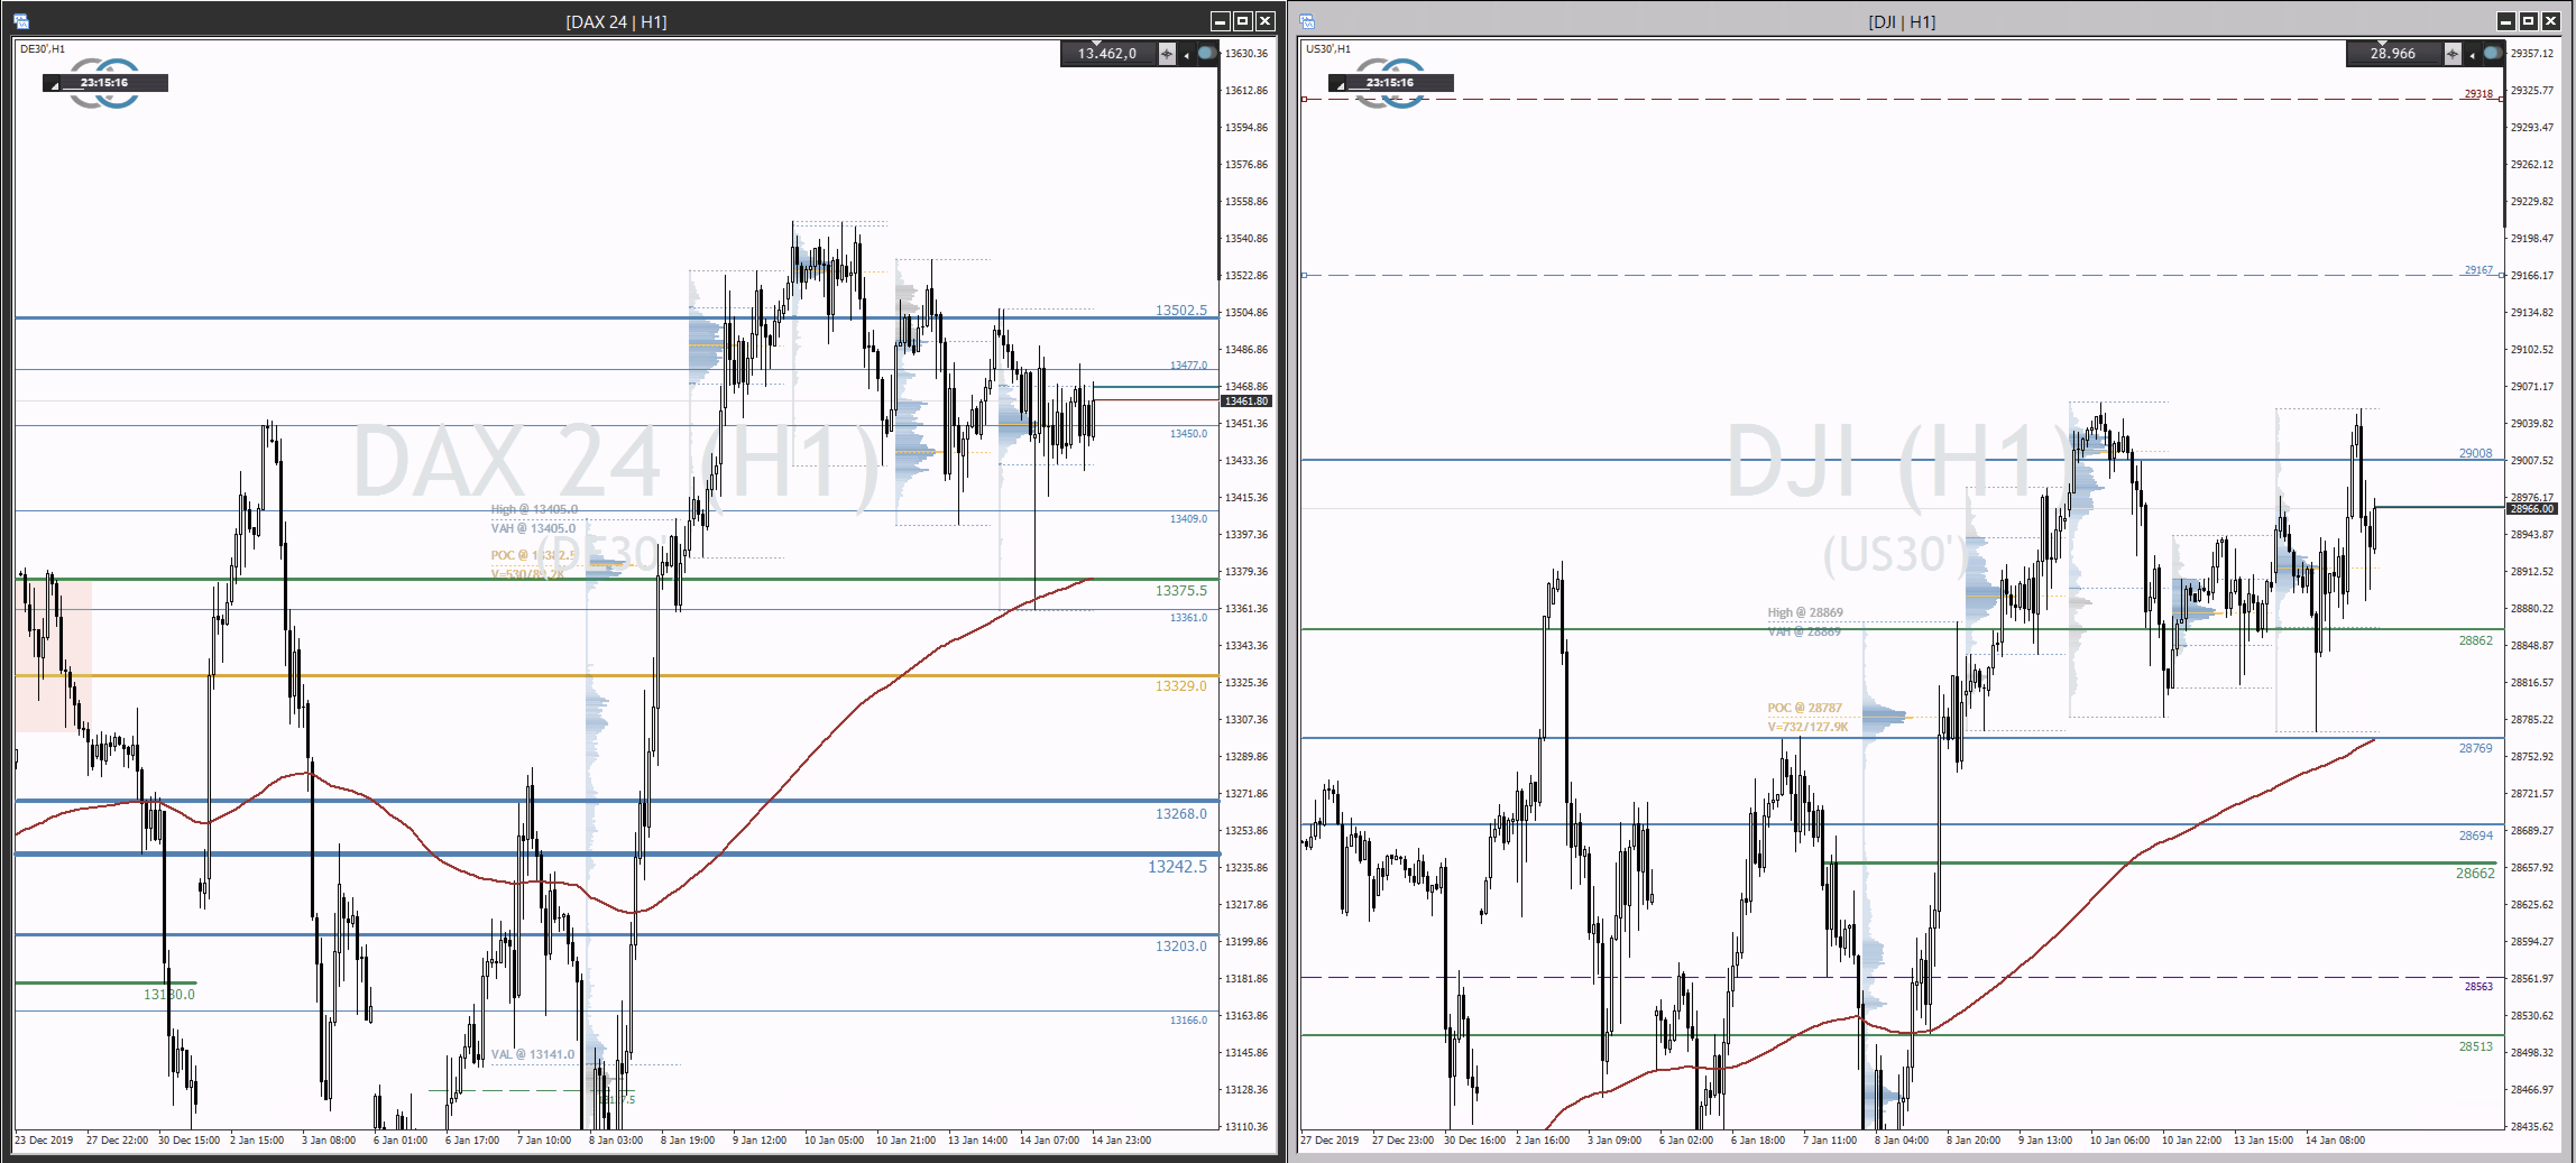Click crosshair button in DAX price panel
This screenshot has width=2576, height=1163.
coord(1167,53)
